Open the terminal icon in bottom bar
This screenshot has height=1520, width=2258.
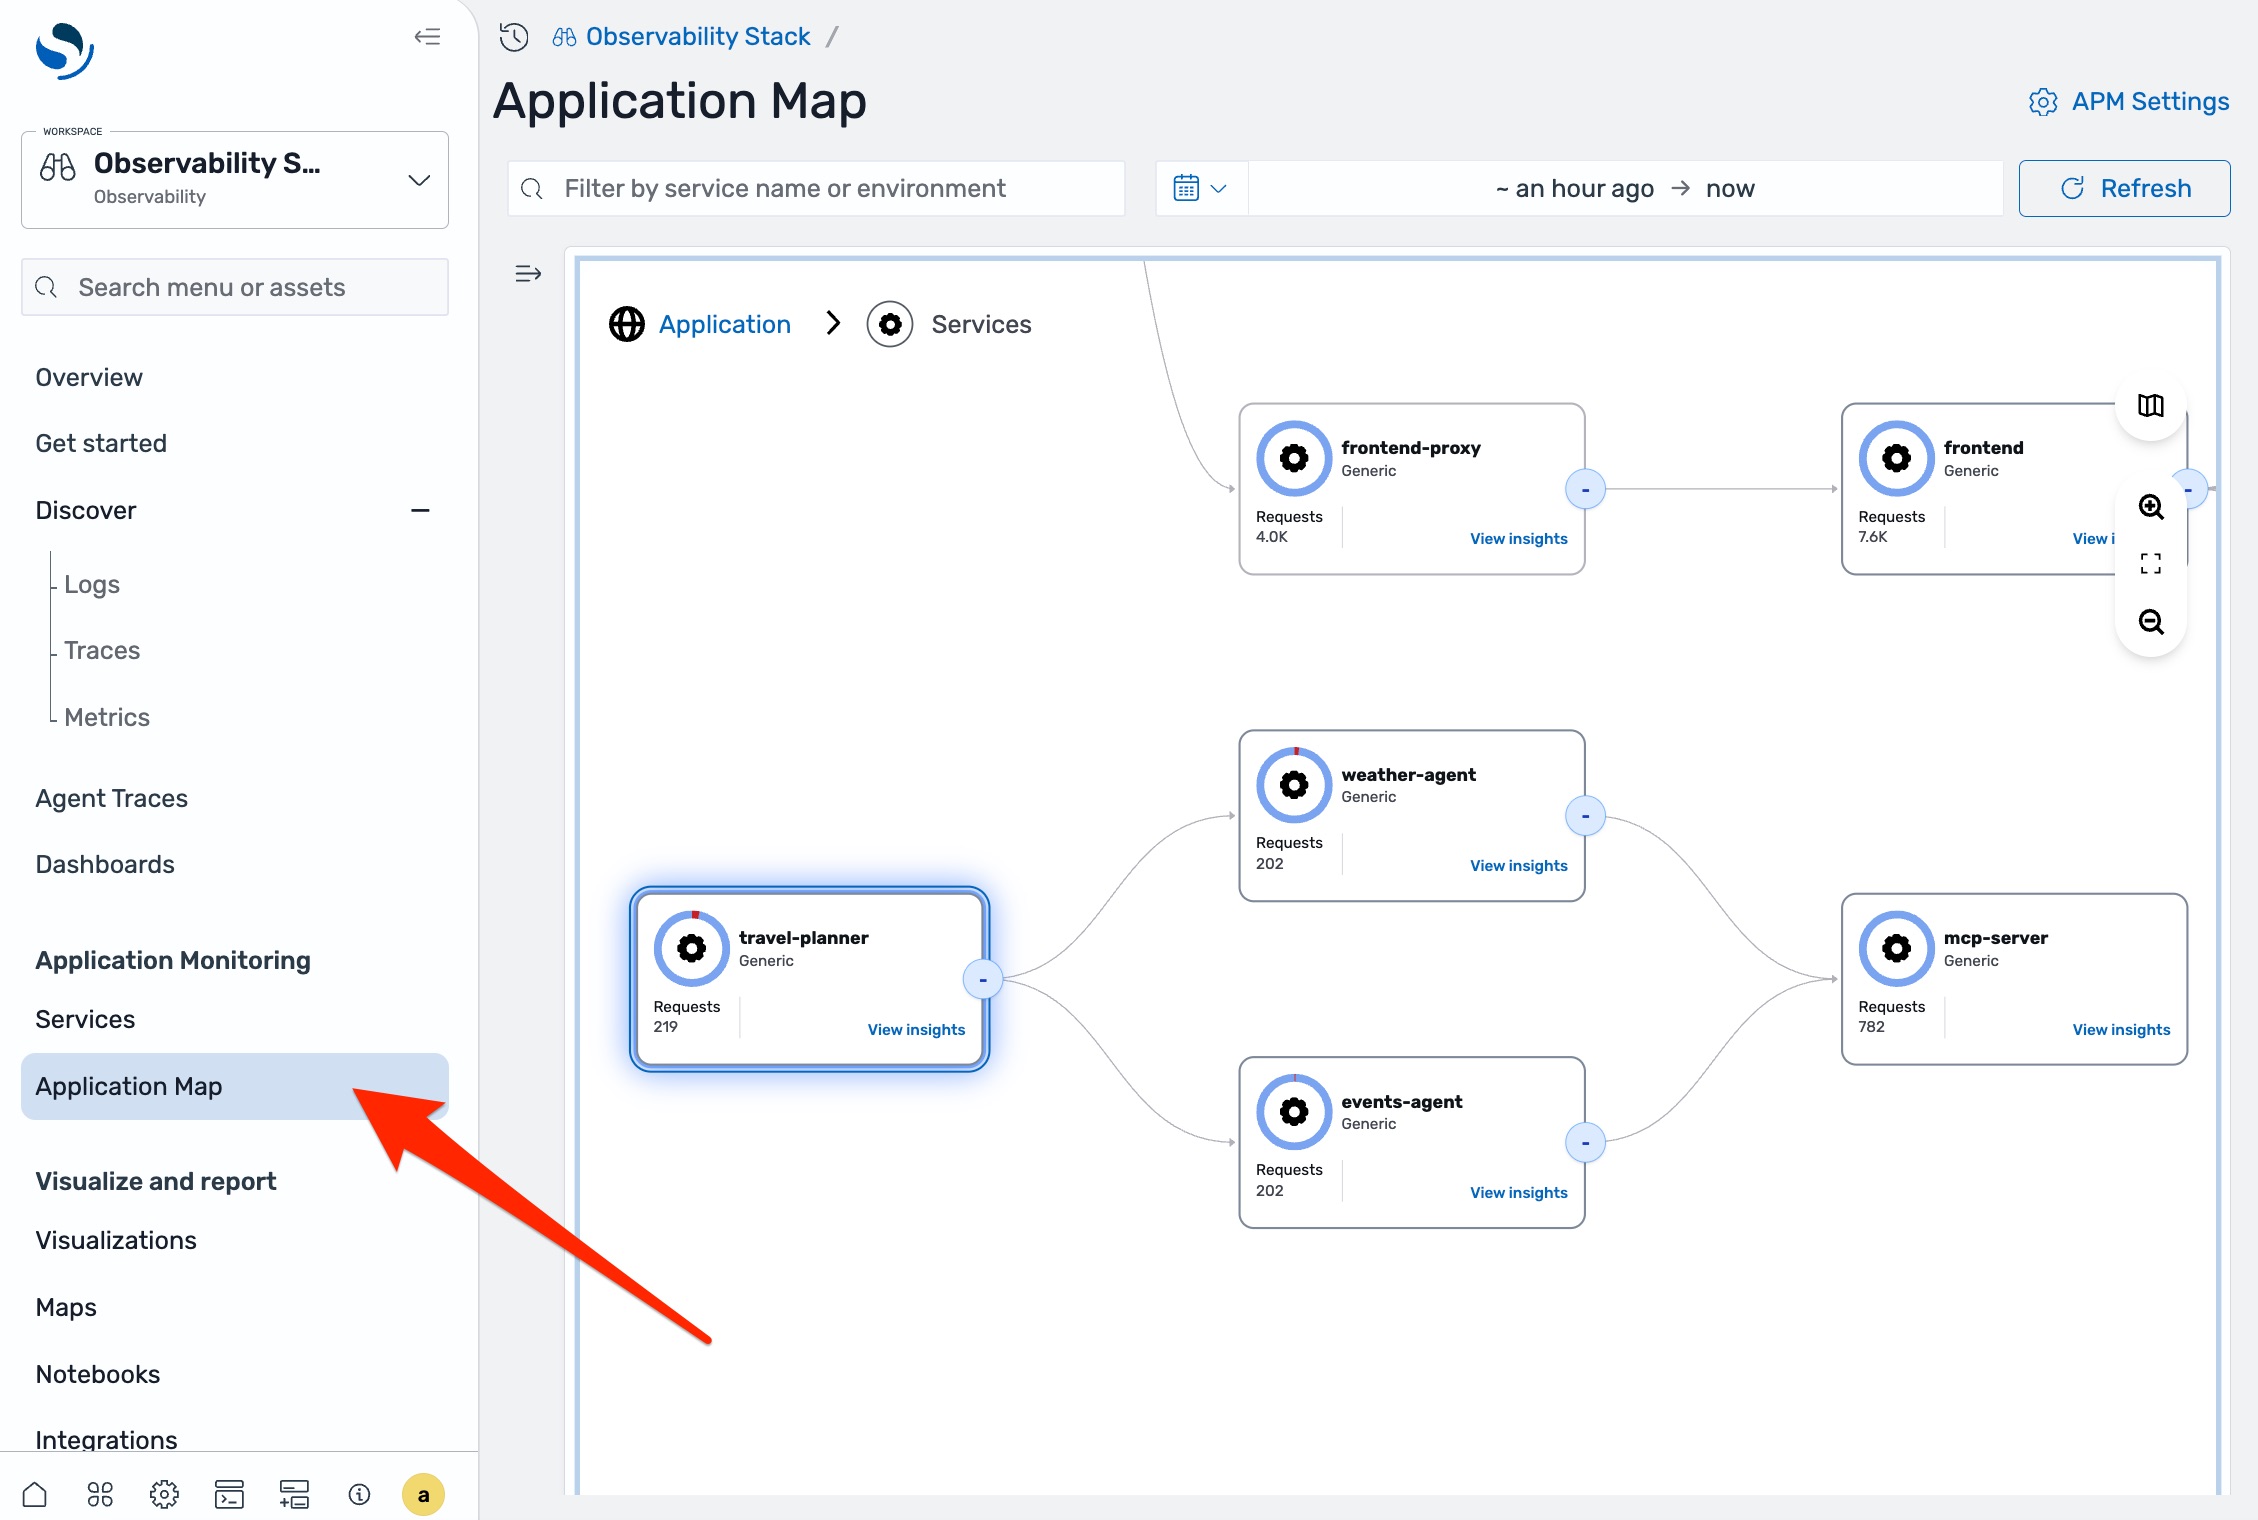(x=229, y=1494)
